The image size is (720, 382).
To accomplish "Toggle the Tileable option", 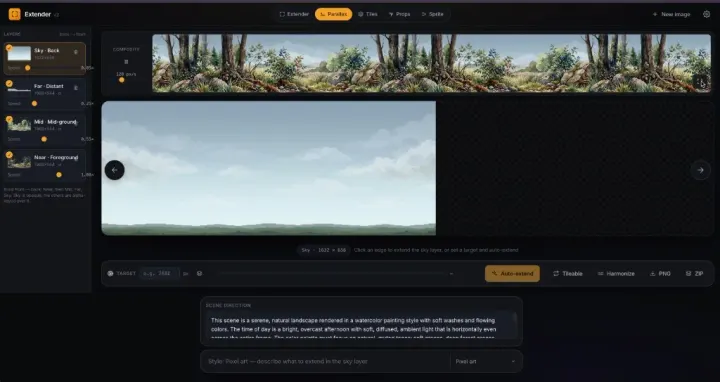I will (568, 273).
